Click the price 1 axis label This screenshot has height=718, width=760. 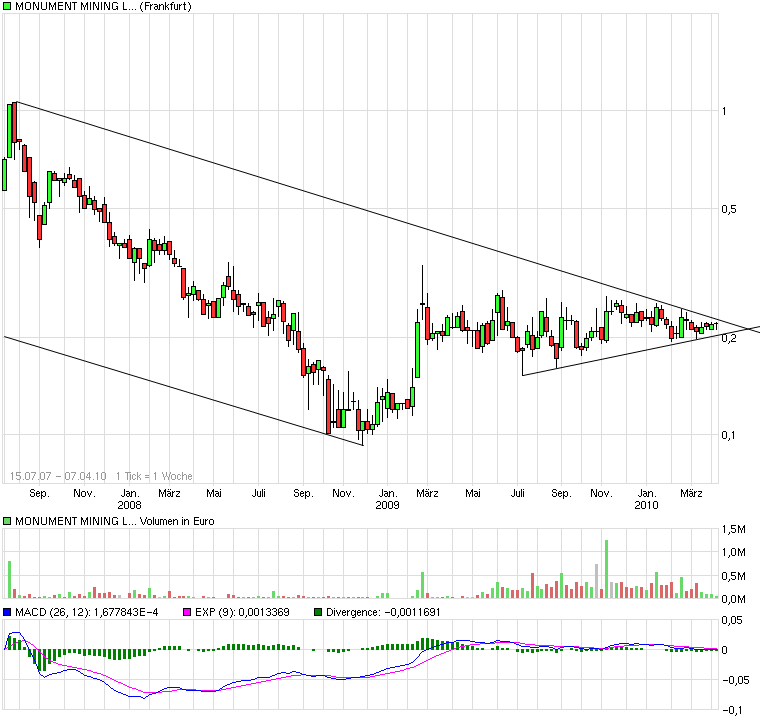(724, 111)
